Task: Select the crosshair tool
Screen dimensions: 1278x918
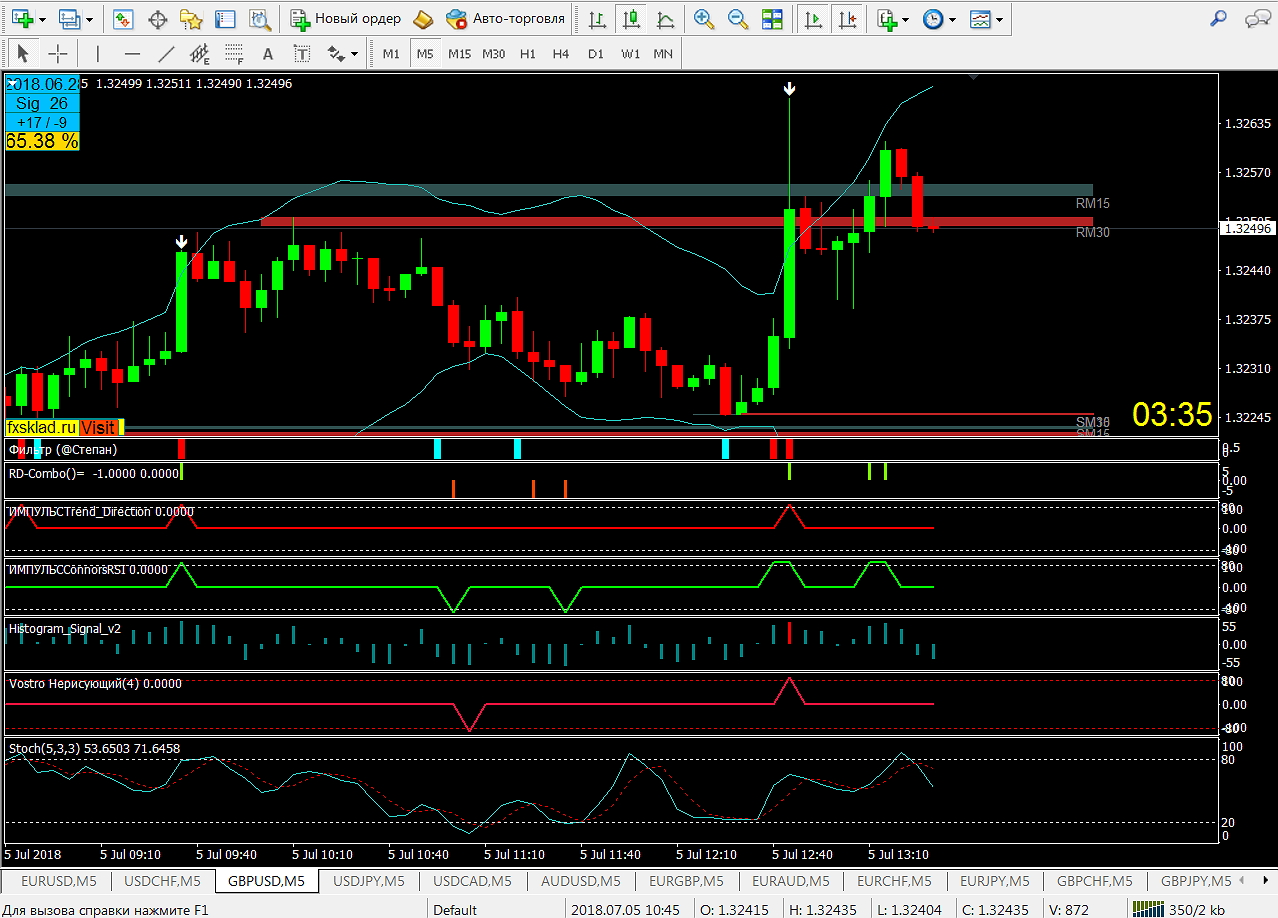Action: (58, 54)
